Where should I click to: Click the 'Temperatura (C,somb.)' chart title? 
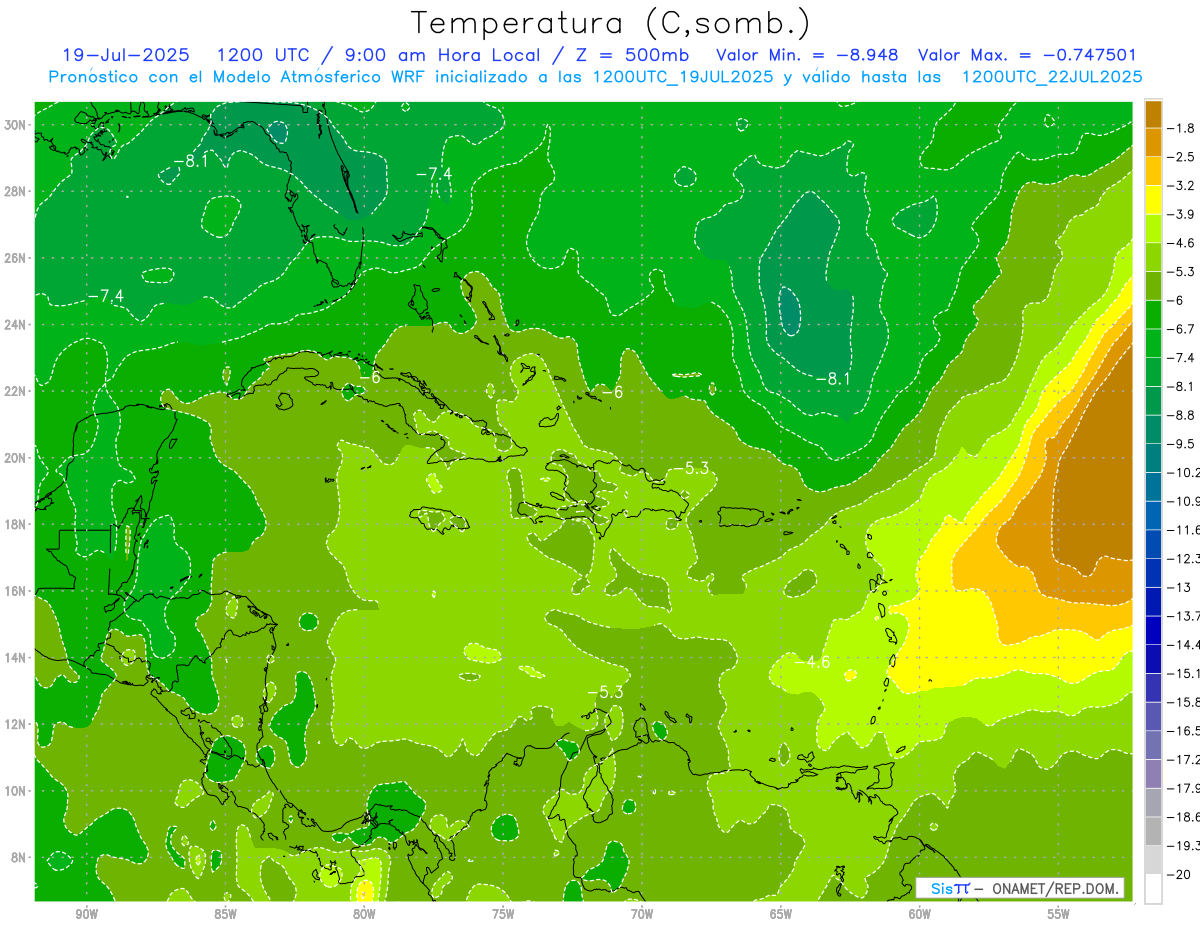point(610,24)
